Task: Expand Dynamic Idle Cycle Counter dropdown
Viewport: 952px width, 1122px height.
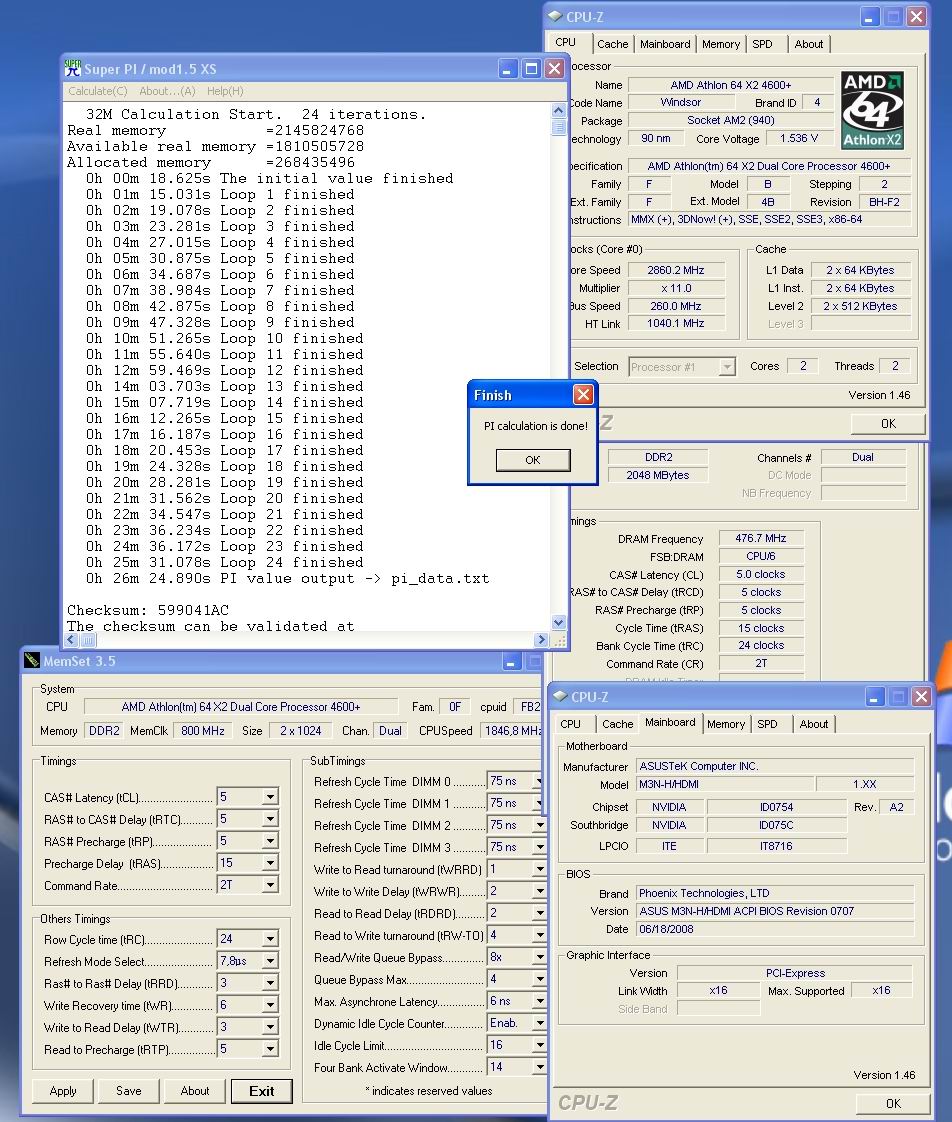Action: click(x=540, y=1023)
